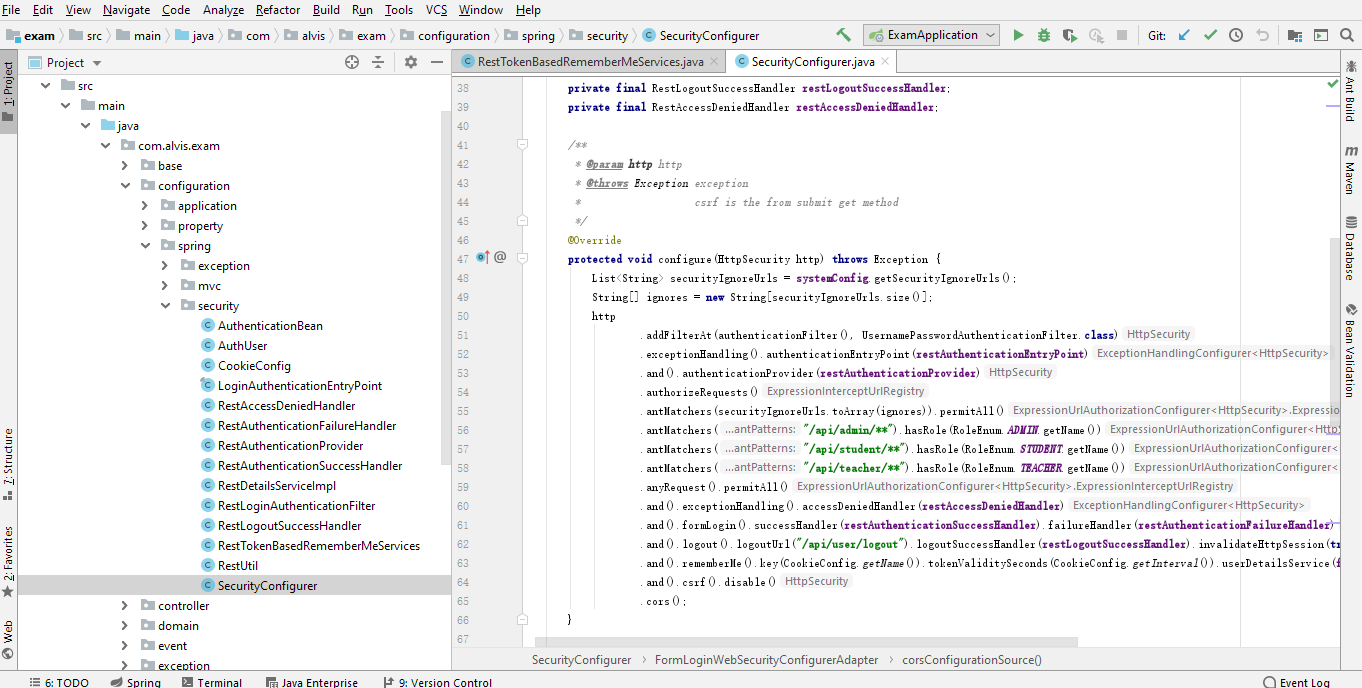Image resolution: width=1362 pixels, height=688 pixels.
Task: Commit changes to Git
Action: pos(1210,34)
